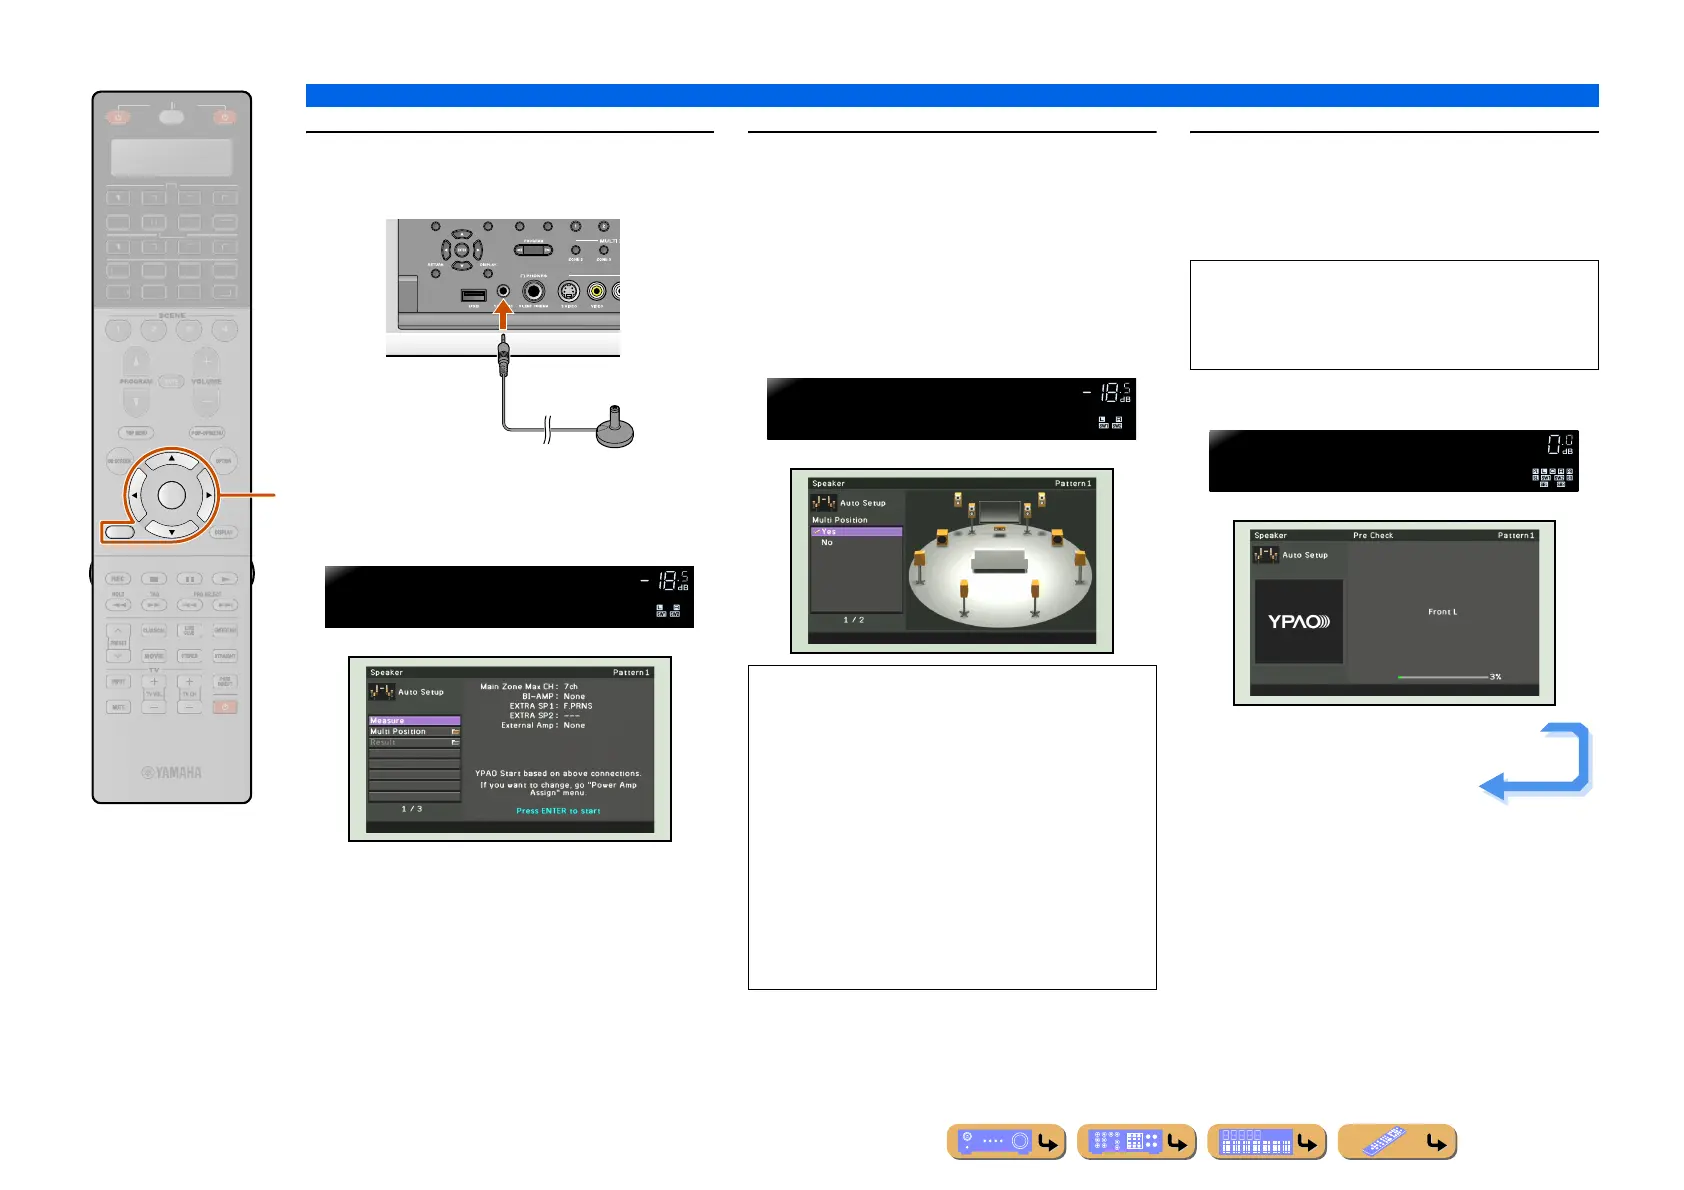
Task: Click the INPUT button in the remote's TV section
Action: pos(118,682)
